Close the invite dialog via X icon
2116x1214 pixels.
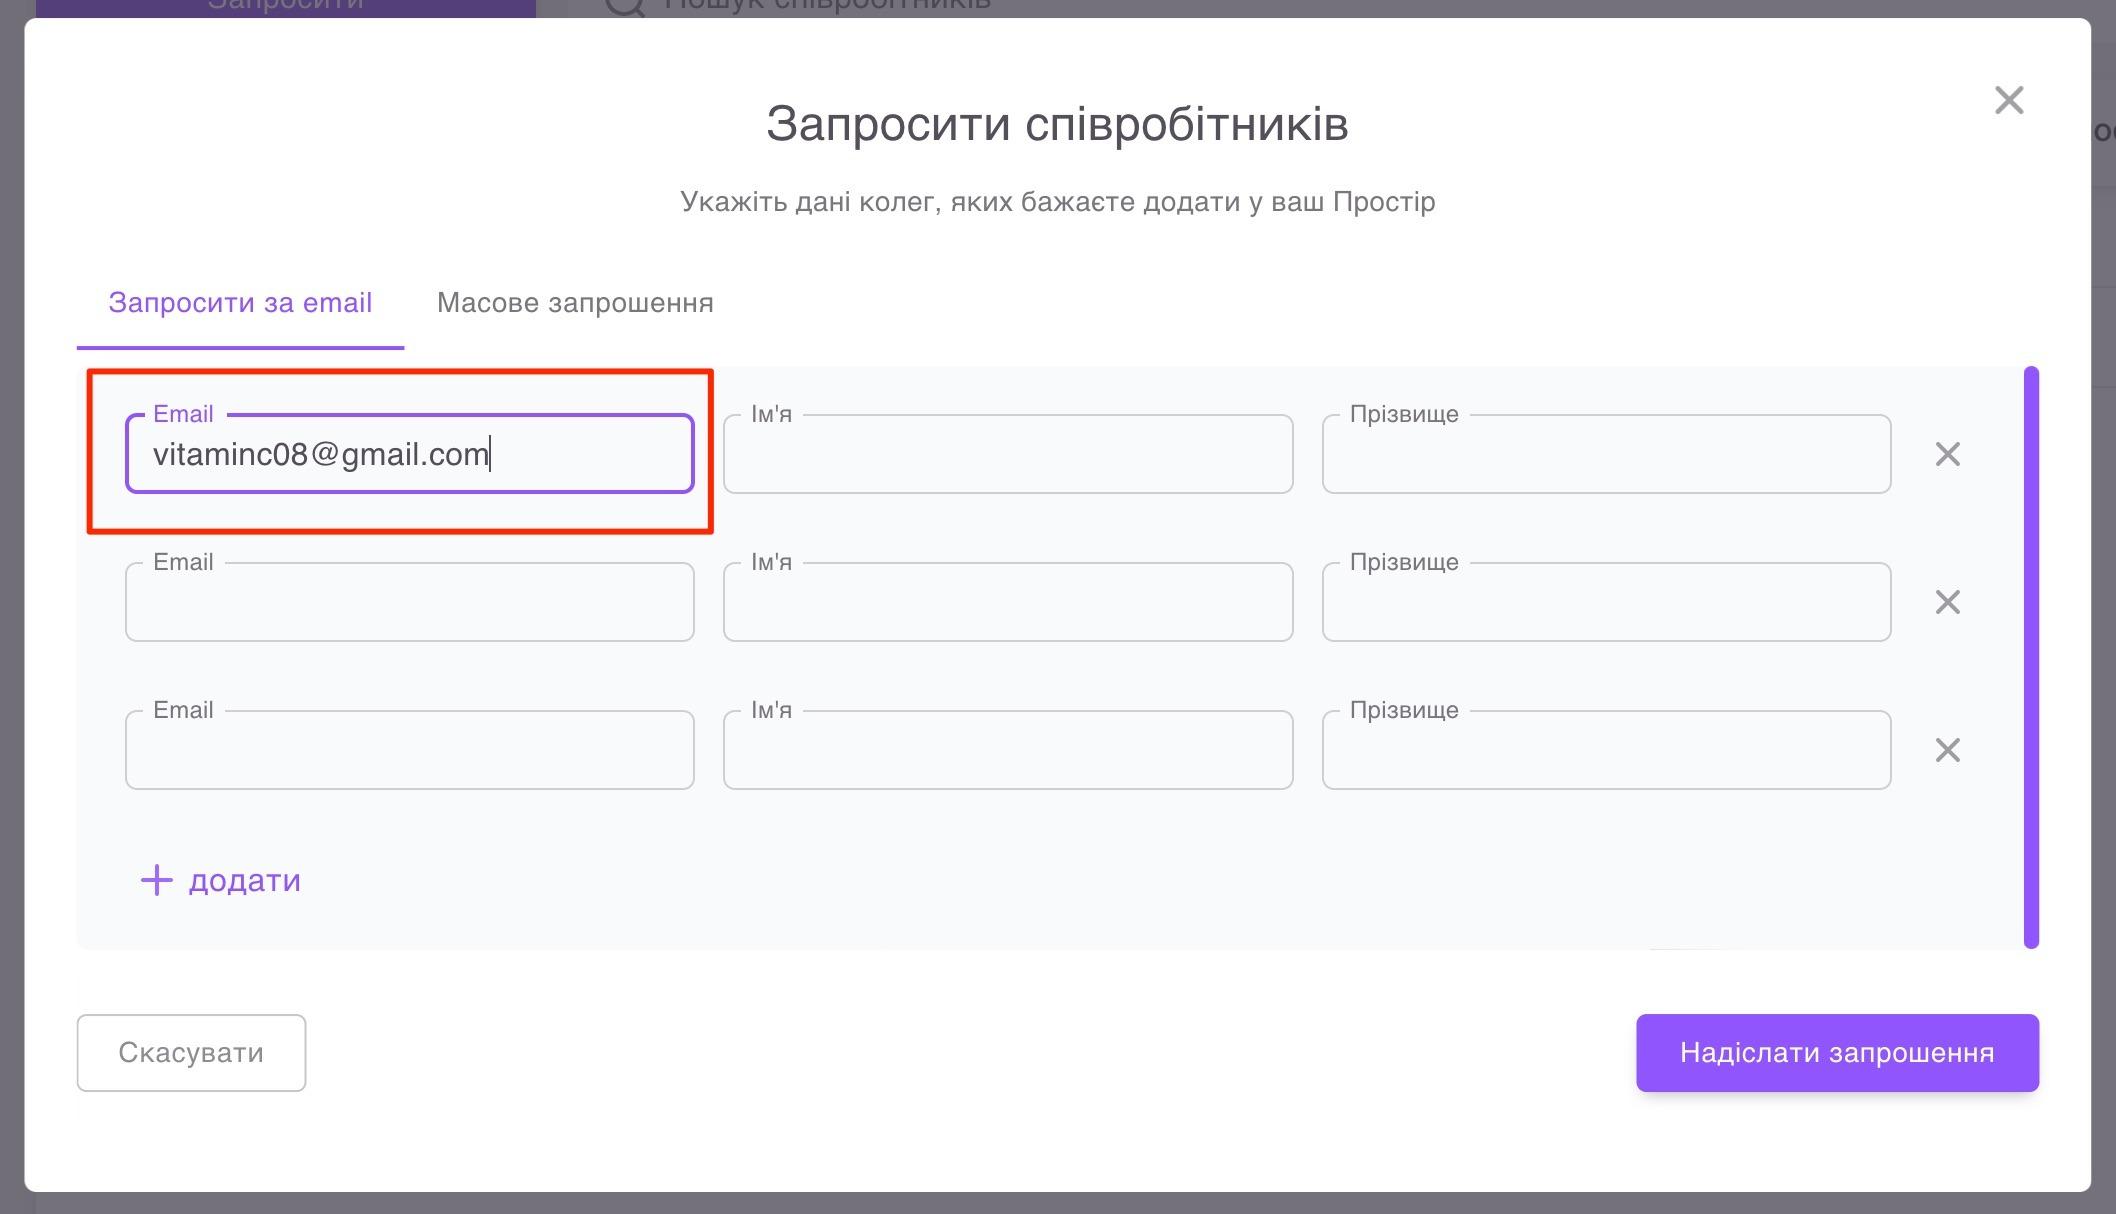2008,100
